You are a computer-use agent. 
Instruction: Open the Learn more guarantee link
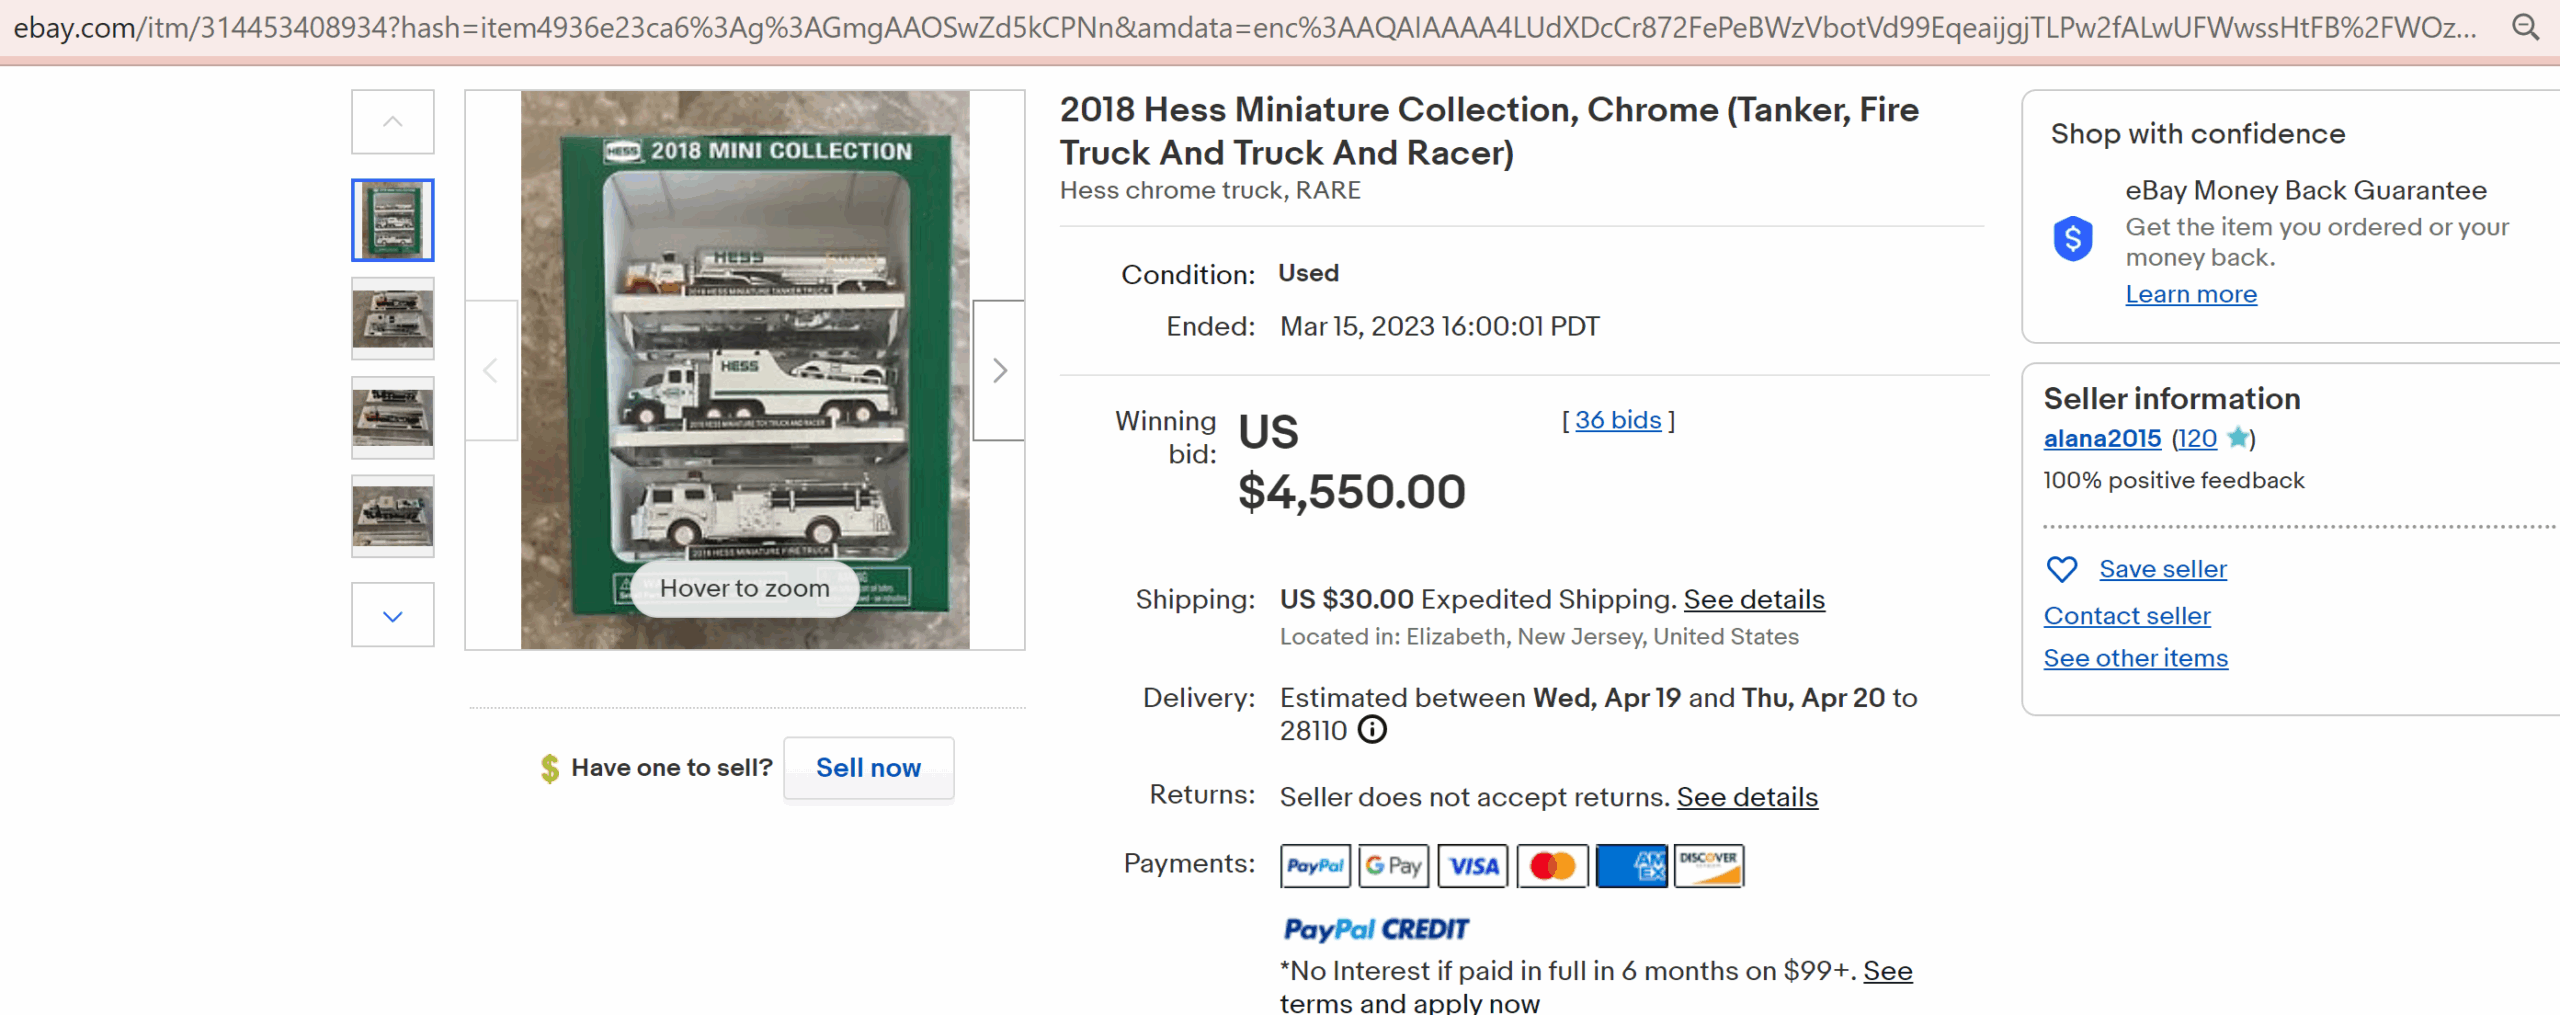[2191, 294]
